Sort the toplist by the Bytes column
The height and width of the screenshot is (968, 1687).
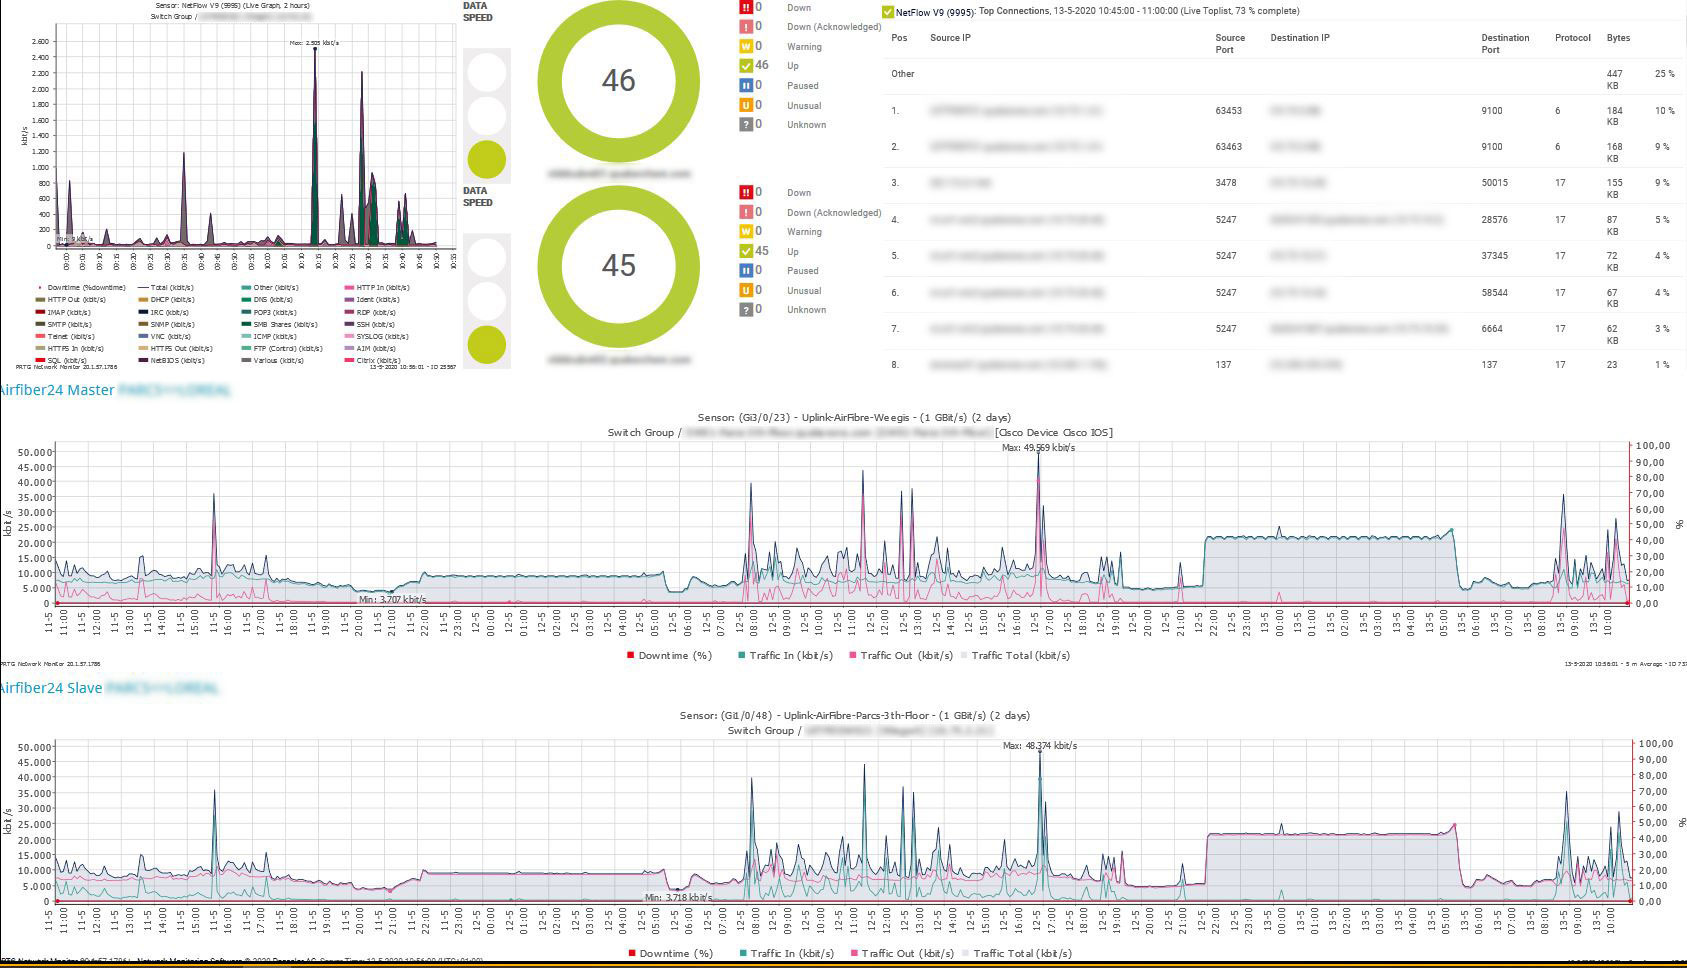[1618, 38]
